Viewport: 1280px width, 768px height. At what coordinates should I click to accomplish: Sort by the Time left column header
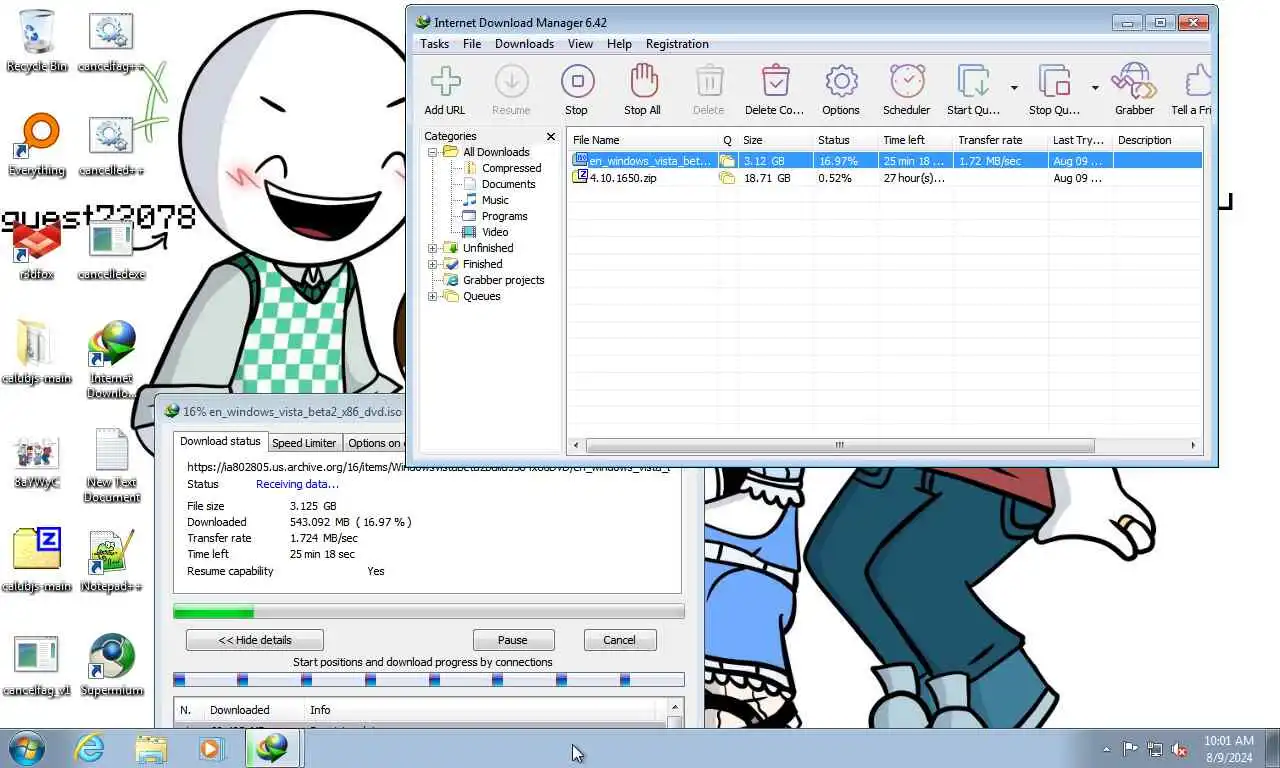(914, 140)
